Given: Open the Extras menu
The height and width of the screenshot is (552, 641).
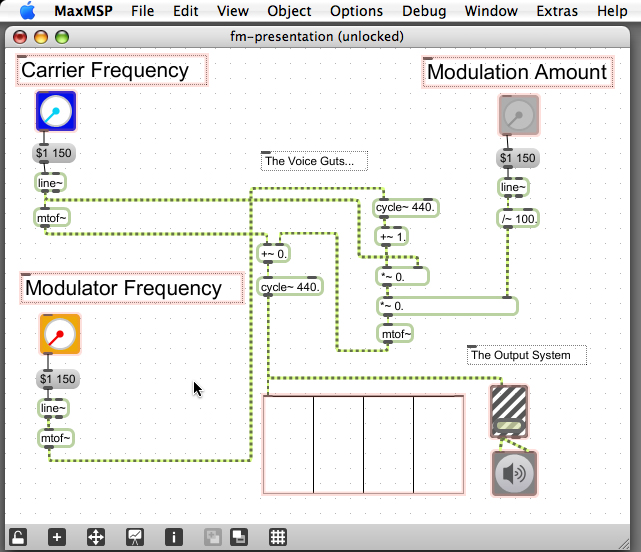Looking at the screenshot, I should [x=557, y=11].
